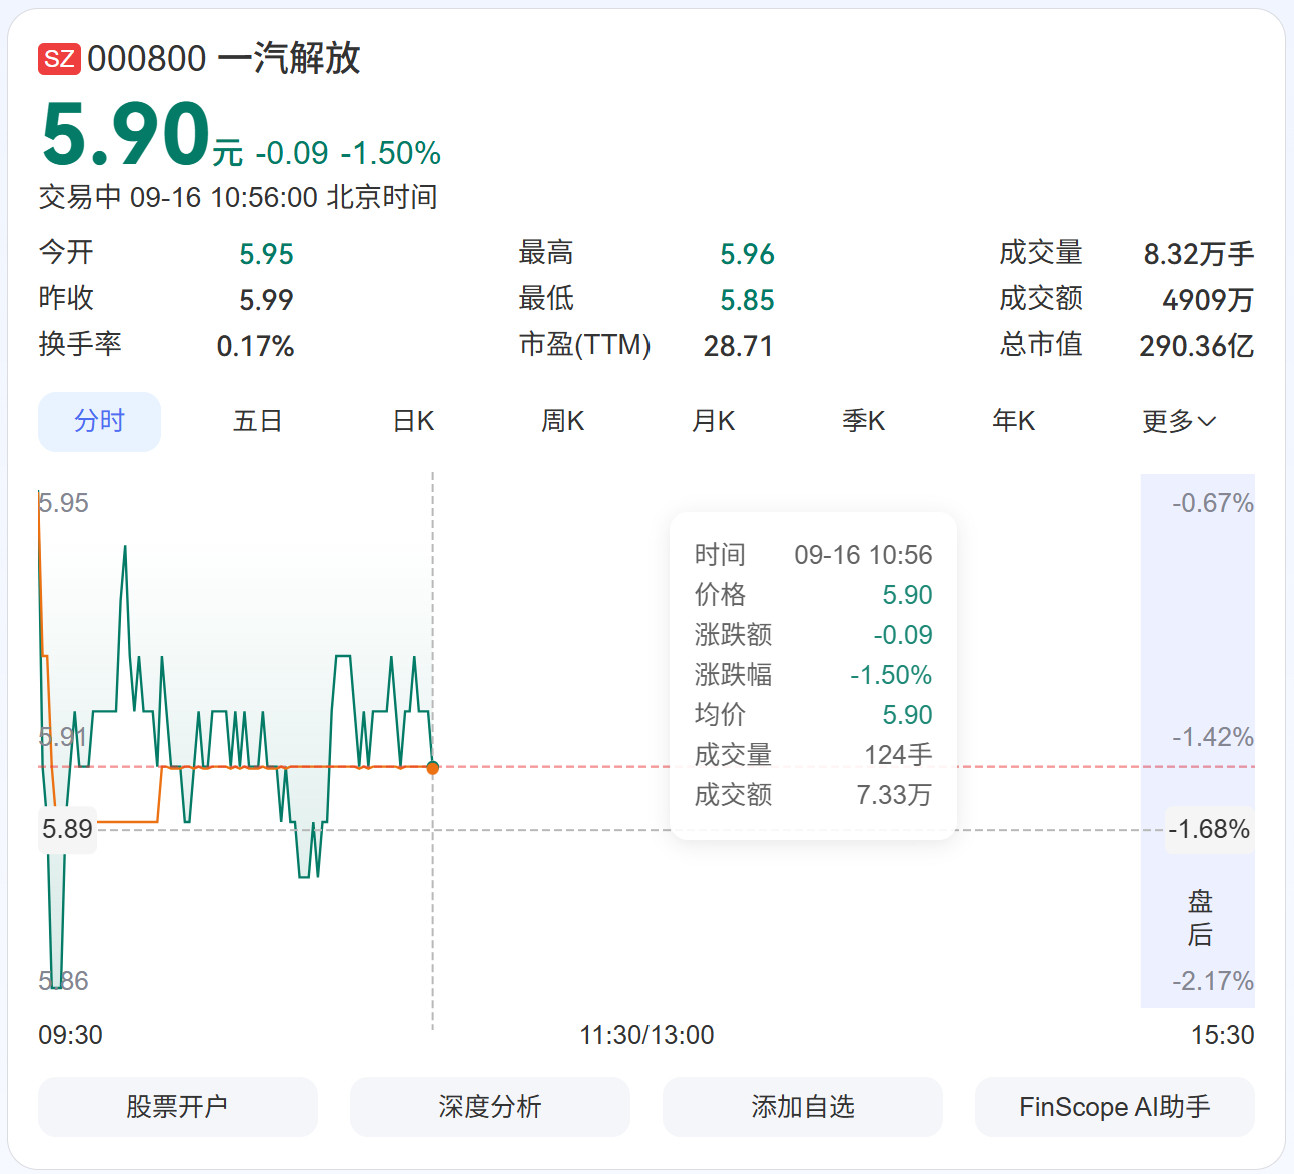Select the 周K weekly candlestick tab
This screenshot has width=1294, height=1174.
pyautogui.click(x=563, y=421)
